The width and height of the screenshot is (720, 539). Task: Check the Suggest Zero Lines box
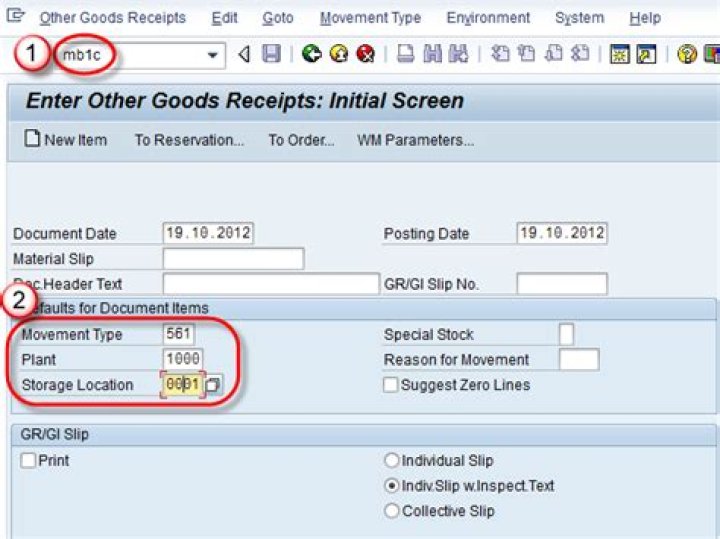click(390, 385)
